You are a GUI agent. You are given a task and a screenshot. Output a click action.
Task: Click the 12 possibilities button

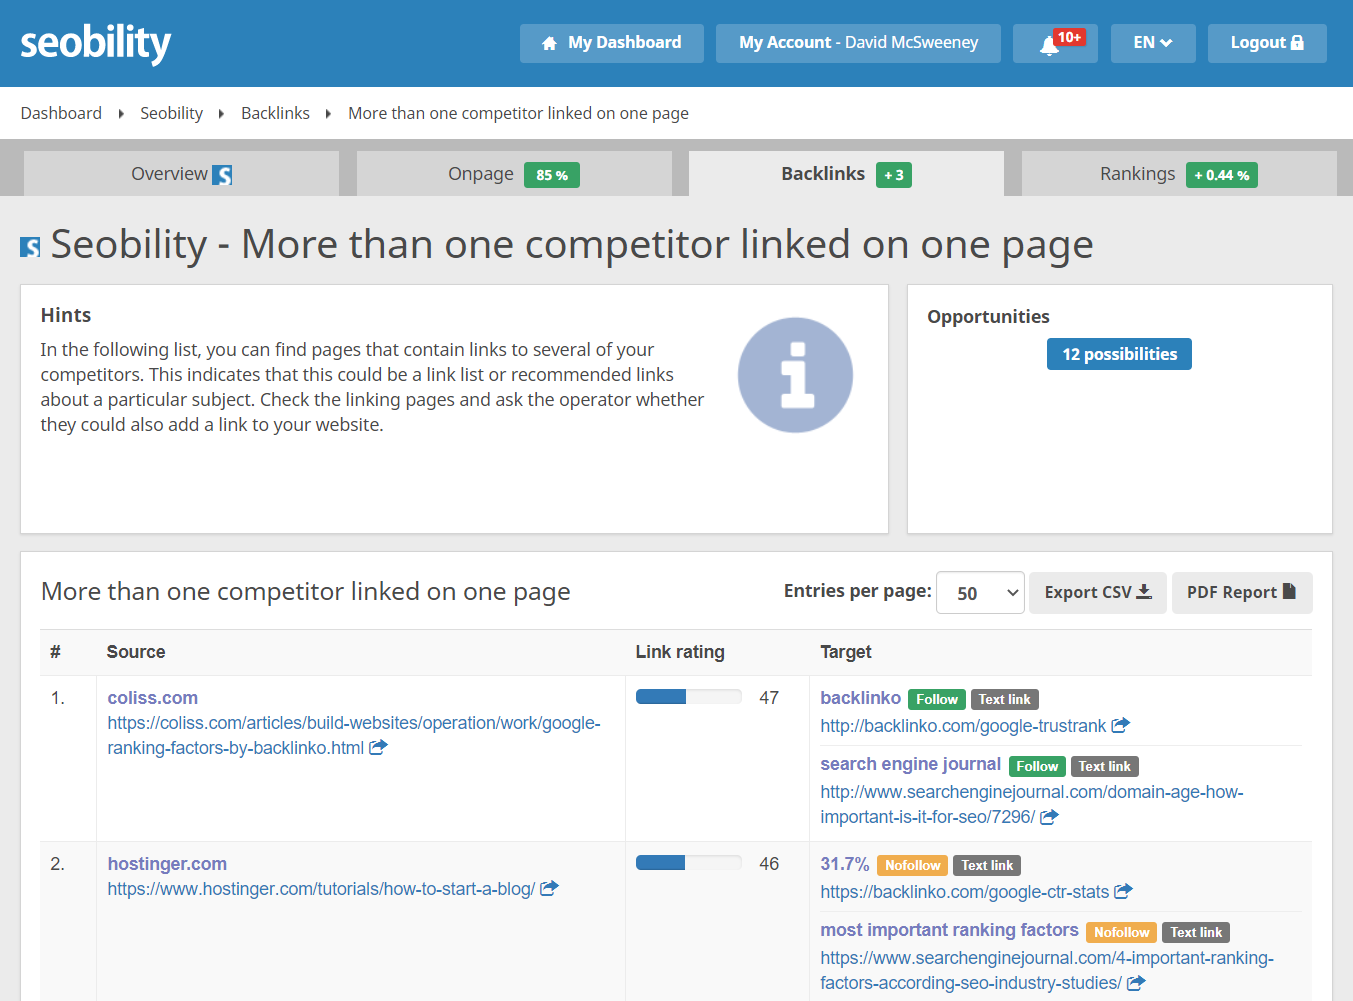point(1119,354)
